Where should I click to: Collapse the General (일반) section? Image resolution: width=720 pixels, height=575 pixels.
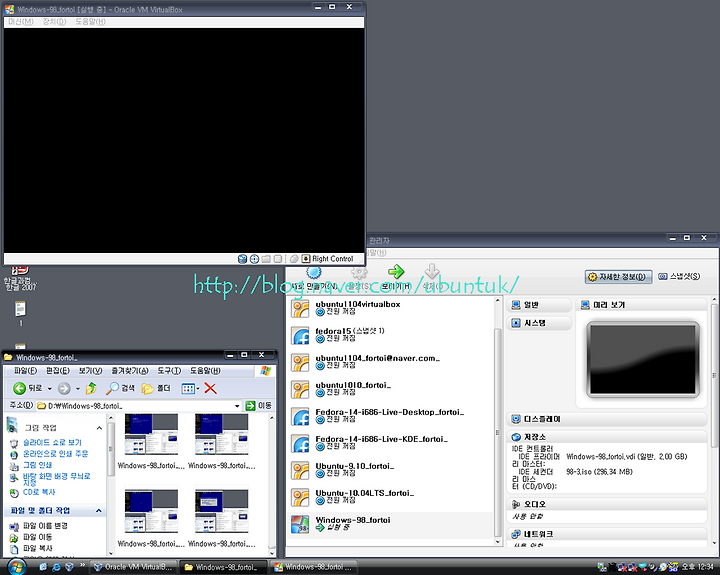539,305
